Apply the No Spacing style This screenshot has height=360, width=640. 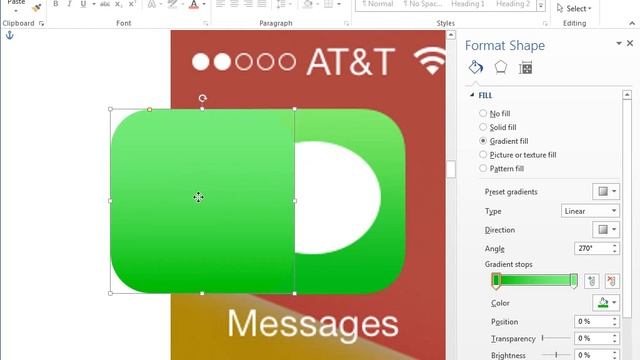pos(422,4)
